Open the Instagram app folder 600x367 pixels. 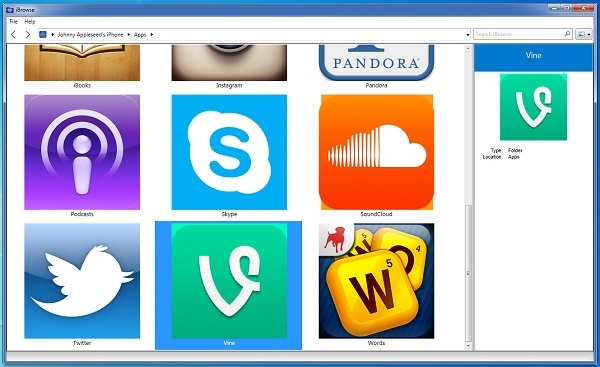[229, 63]
